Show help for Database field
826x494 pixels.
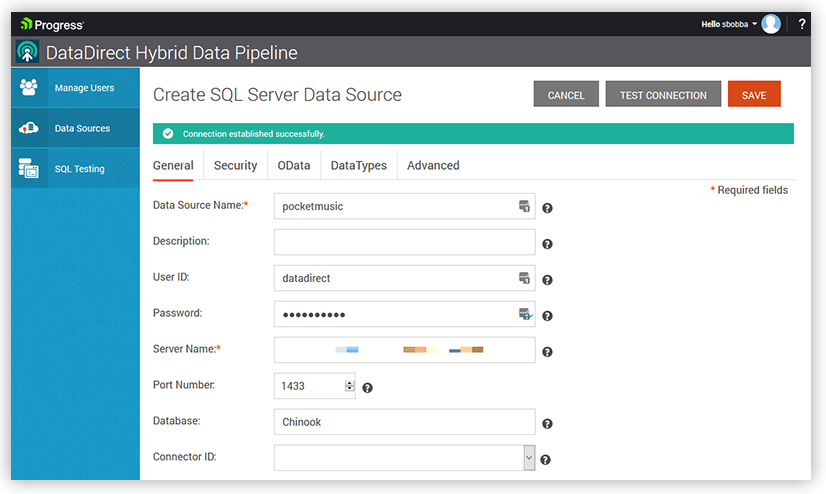click(547, 423)
